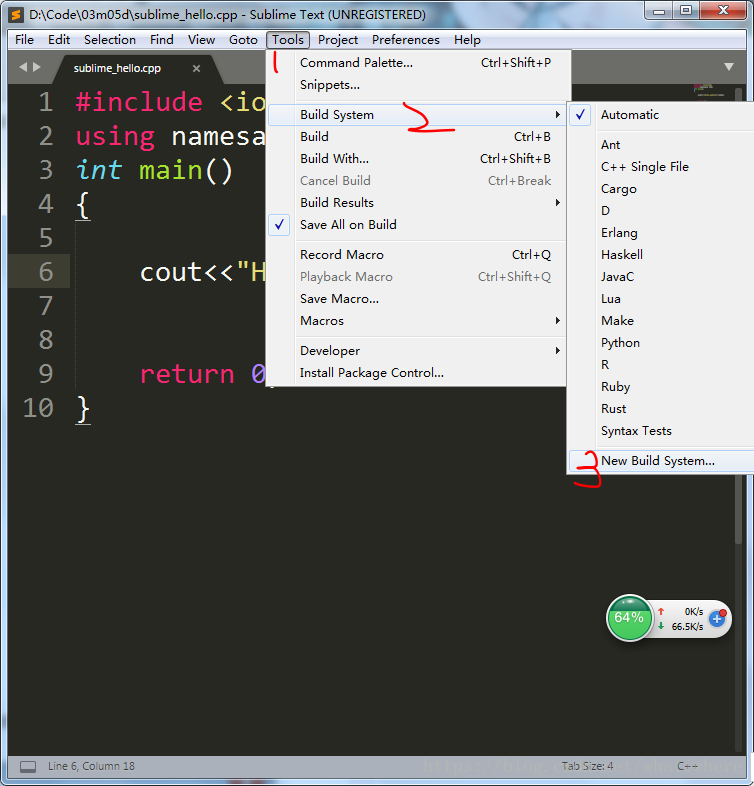
Task: Click 'main()' on line 3
Action: pos(186,170)
